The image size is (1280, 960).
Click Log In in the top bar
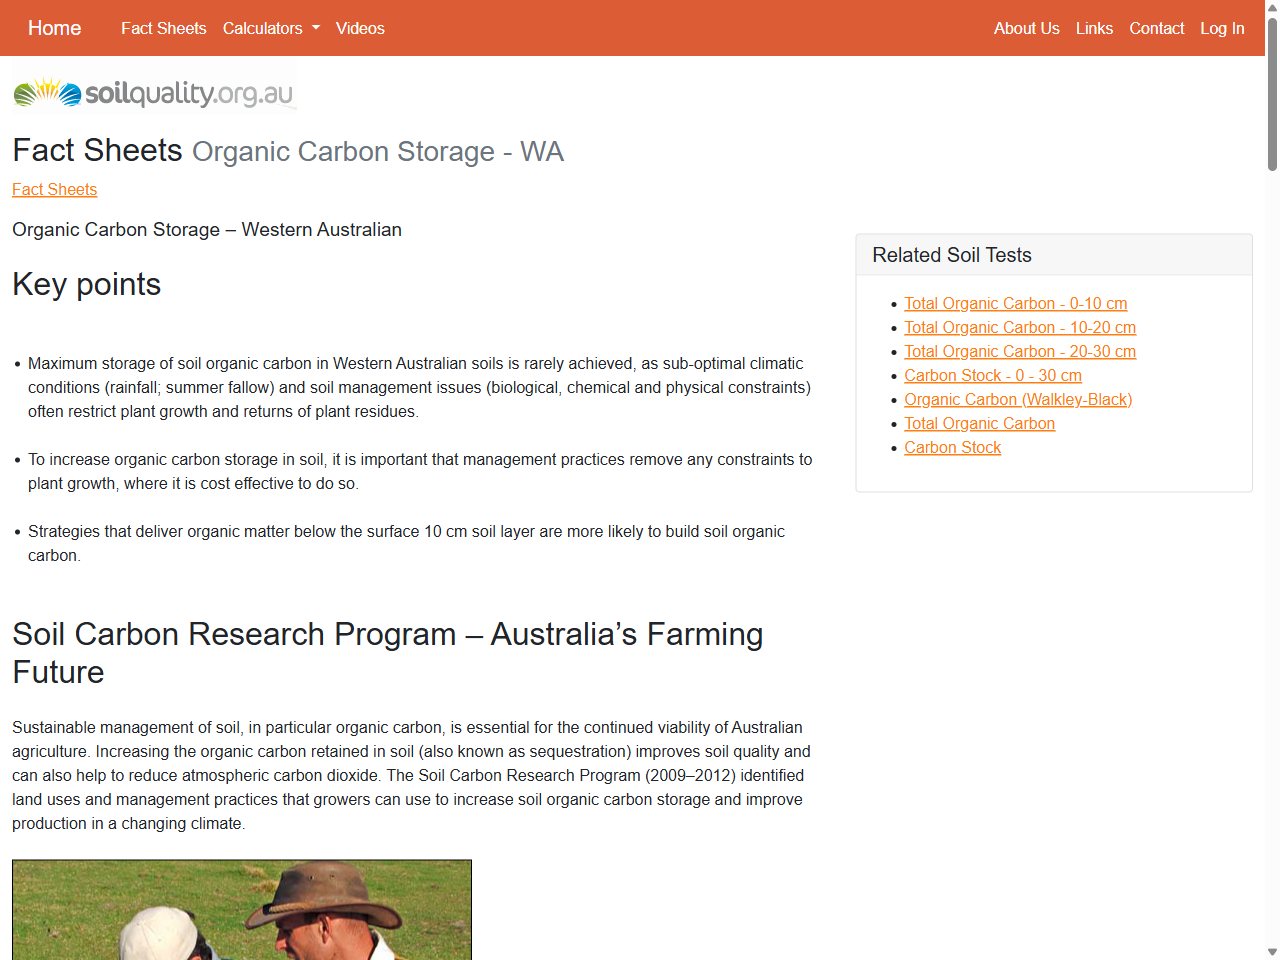1222,28
